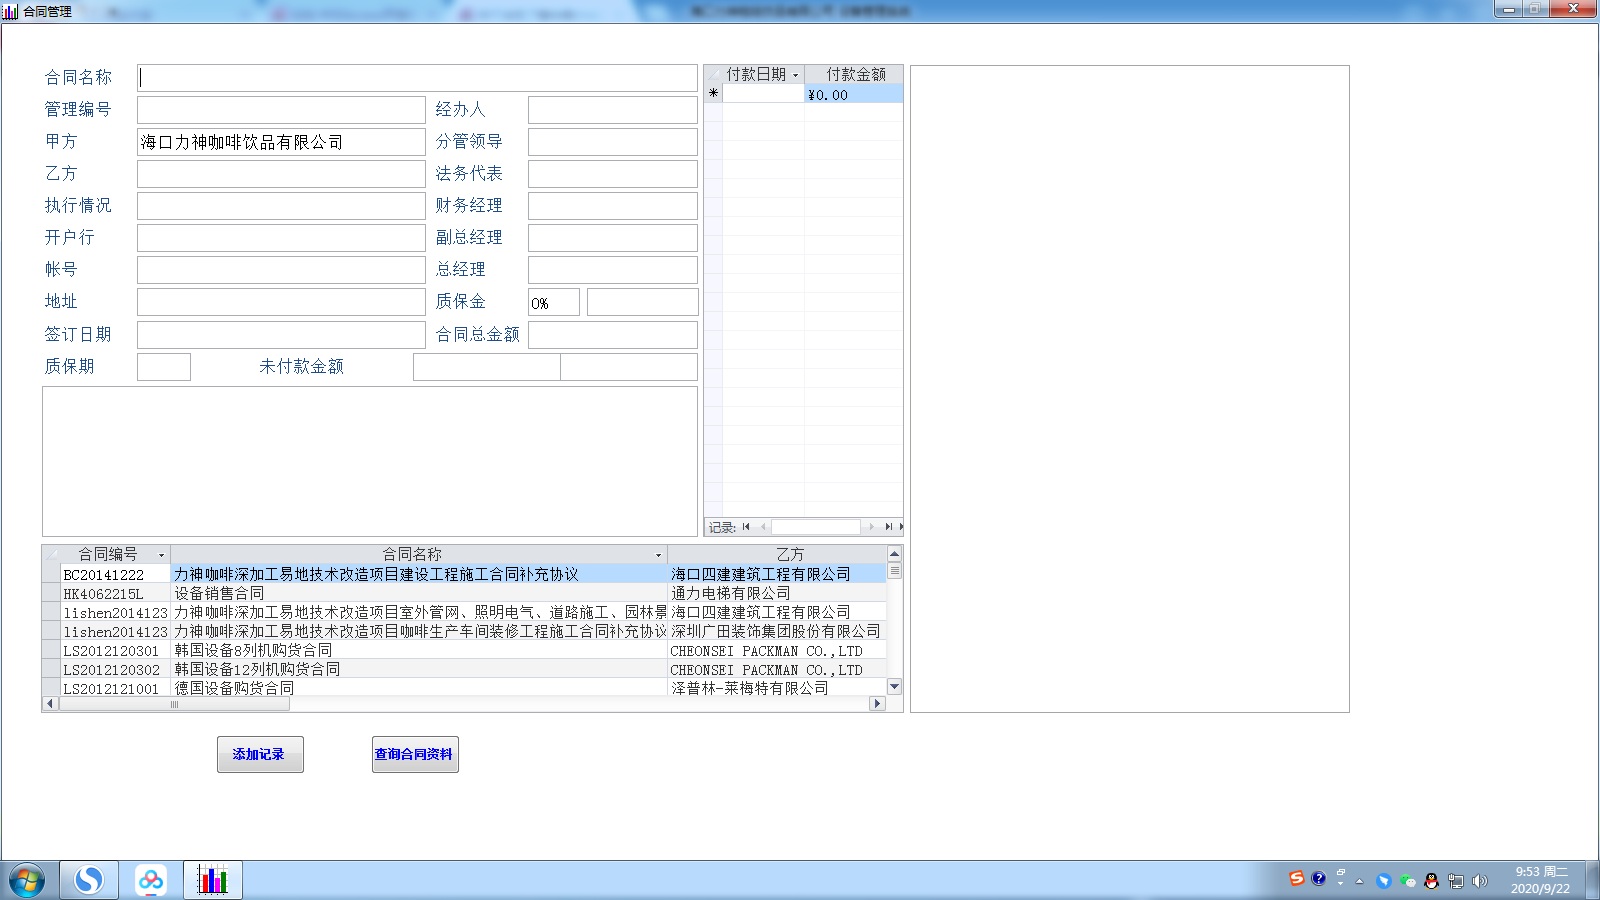Viewport: 1600px width, 900px height.
Task: Click the 地址 input field
Action: (x=281, y=302)
